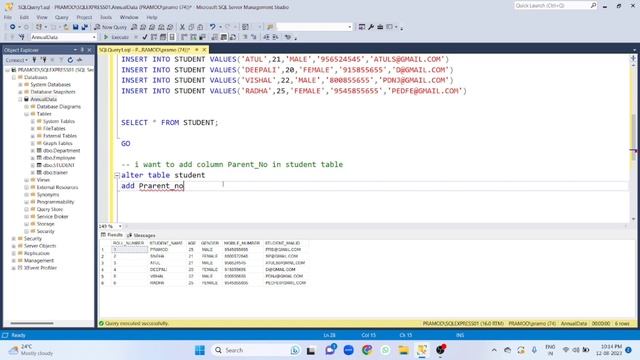Select the System Tables folder
The image size is (640, 360).
coord(58,121)
